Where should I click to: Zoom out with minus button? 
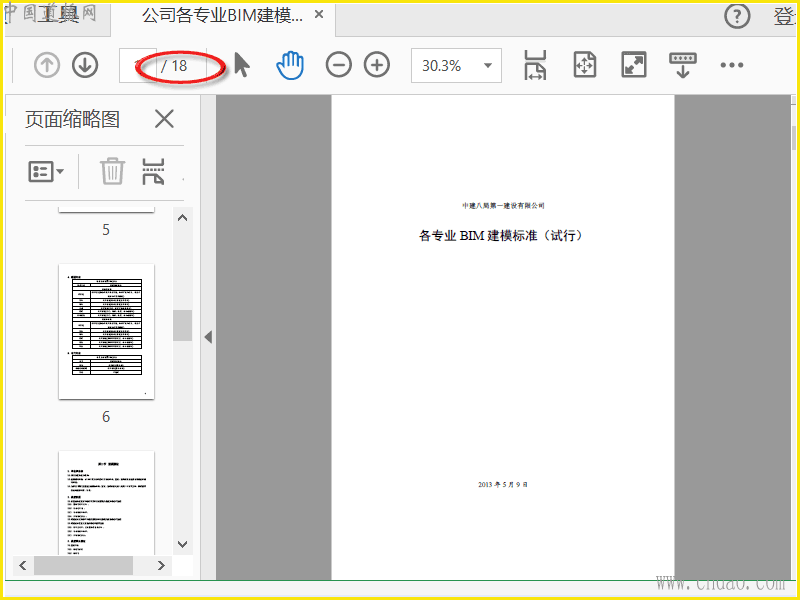pyautogui.click(x=339, y=65)
